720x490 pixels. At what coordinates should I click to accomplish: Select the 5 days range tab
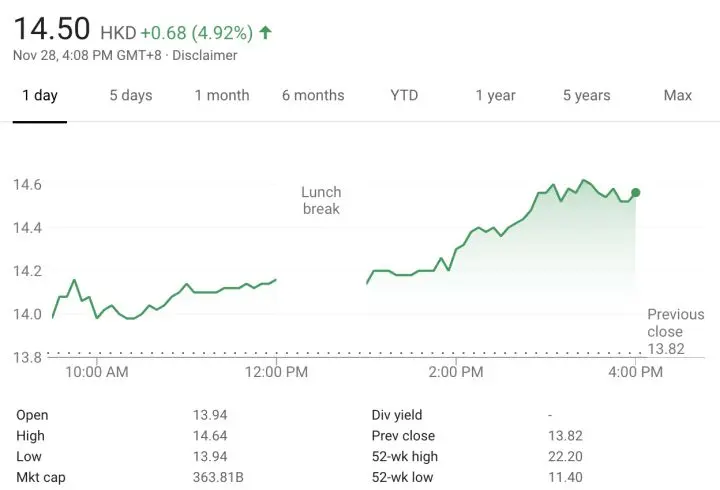(131, 96)
